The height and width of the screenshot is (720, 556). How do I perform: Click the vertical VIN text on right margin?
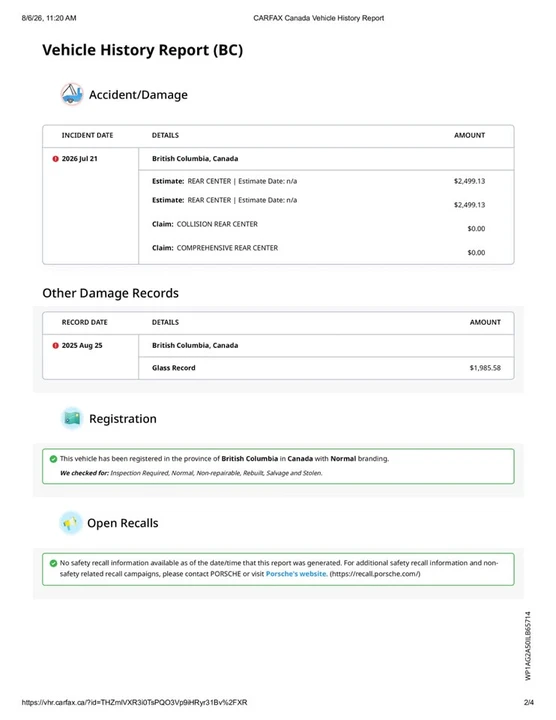[528, 646]
